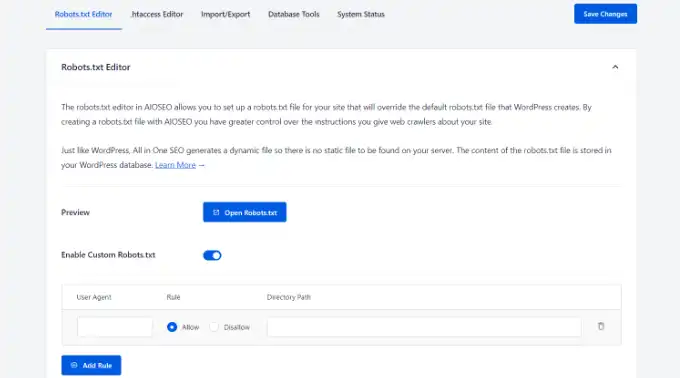Select the Disallow rule radio button
The width and height of the screenshot is (680, 378).
click(214, 327)
